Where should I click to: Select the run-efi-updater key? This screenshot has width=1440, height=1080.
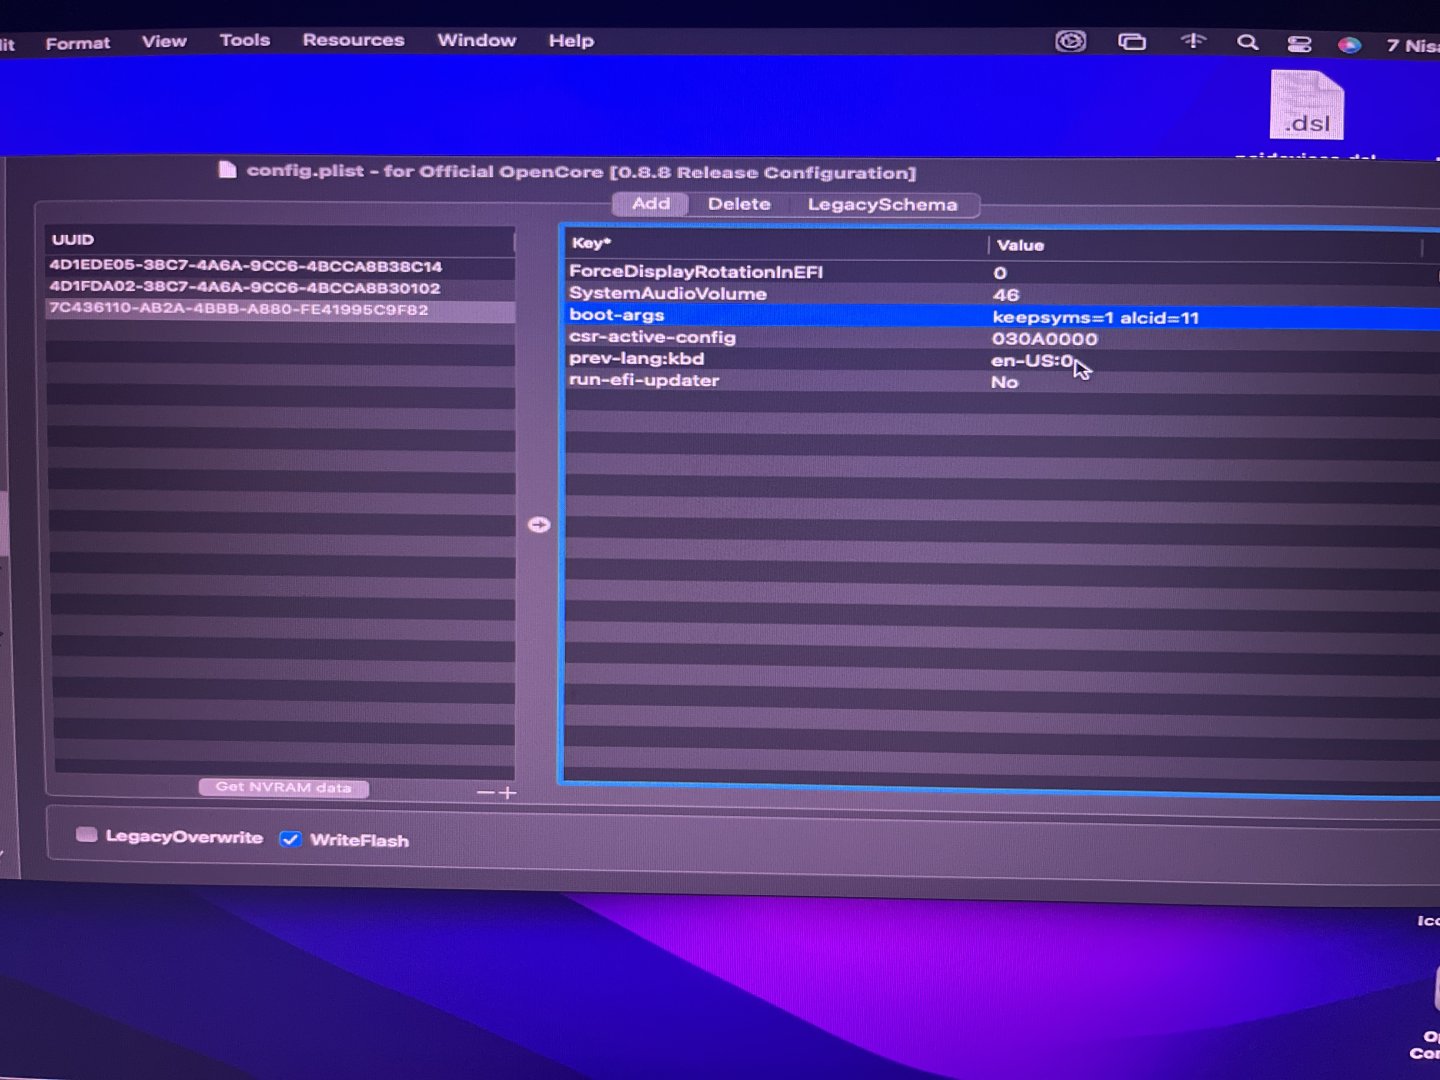tap(644, 380)
